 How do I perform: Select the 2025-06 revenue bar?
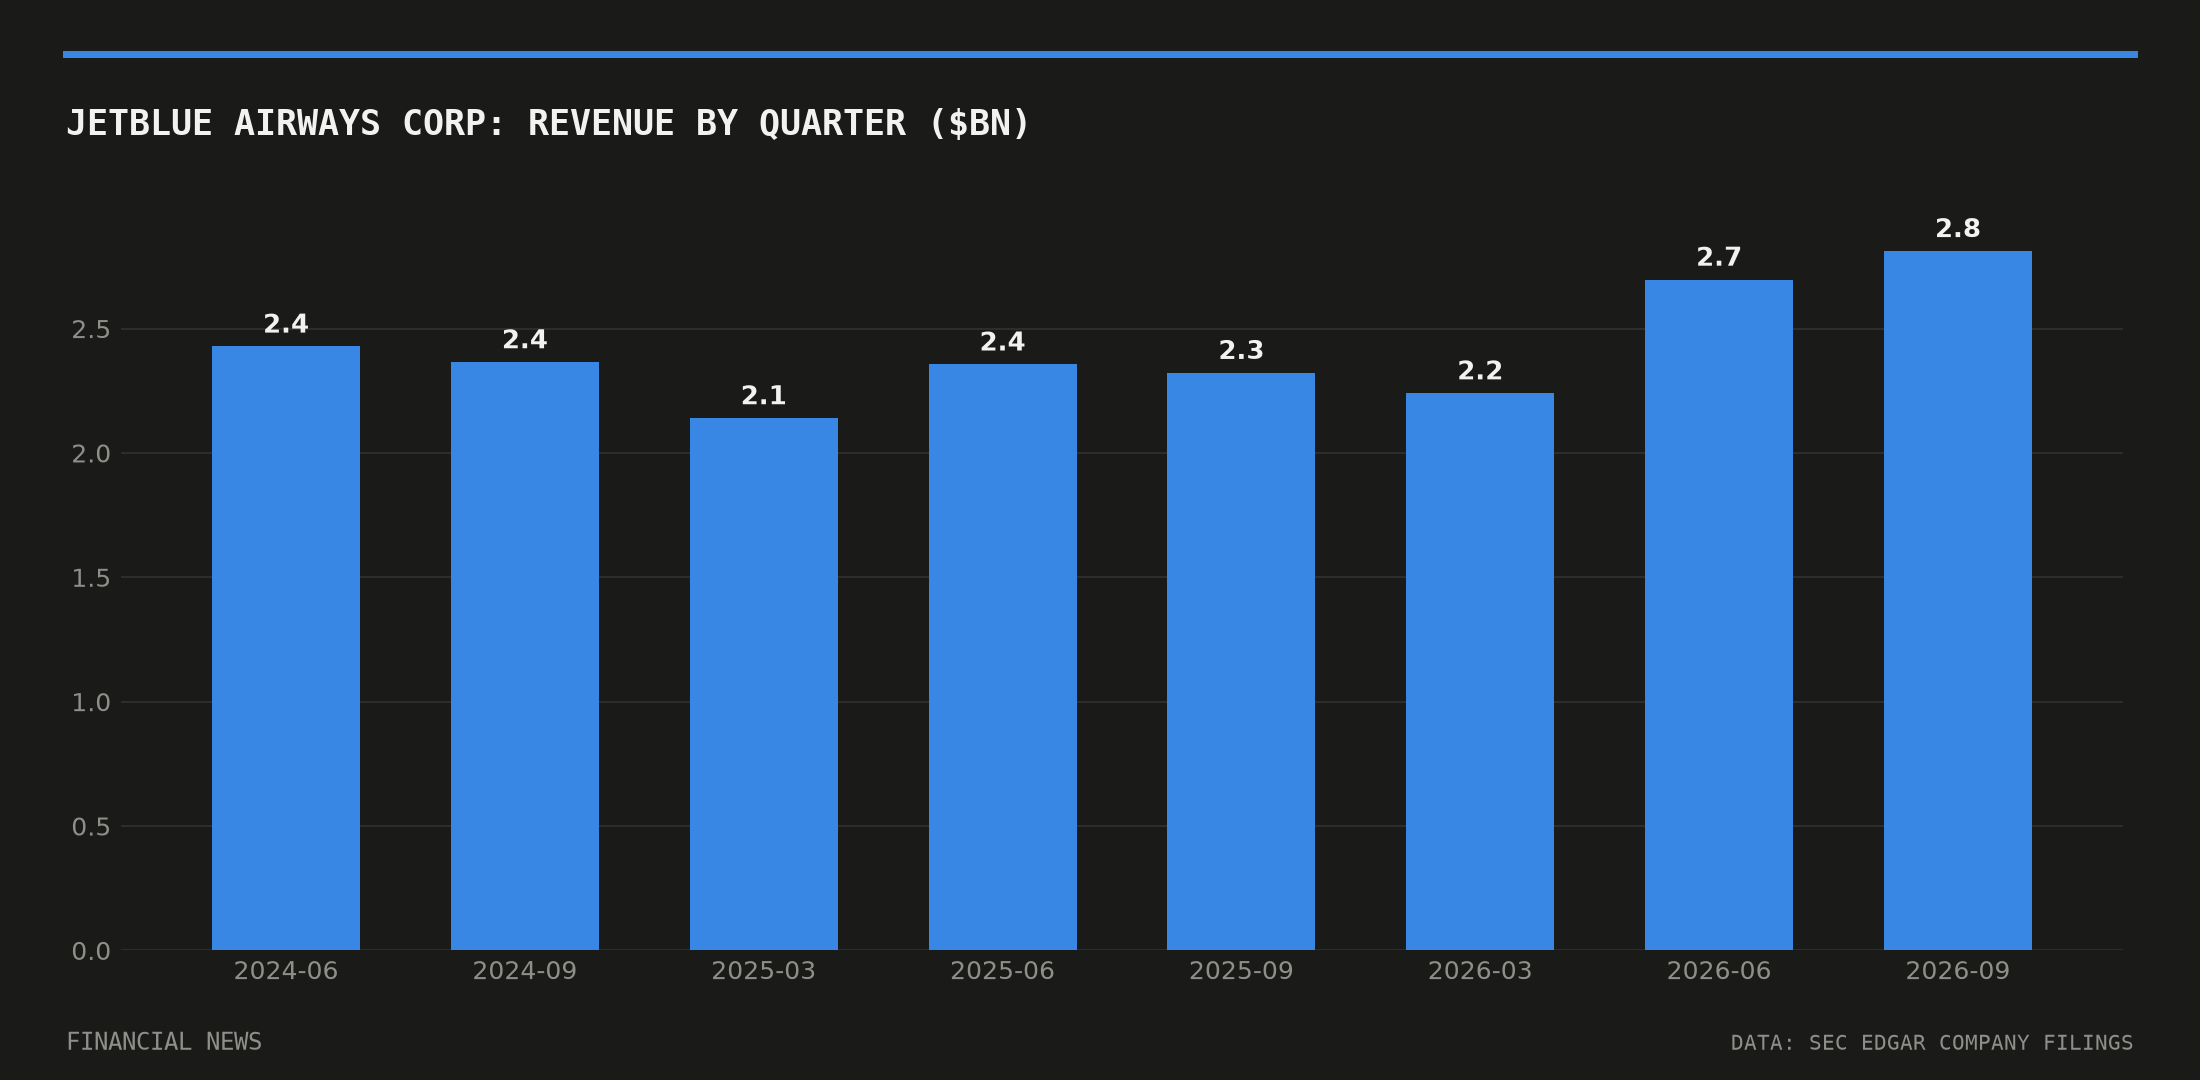(1003, 657)
